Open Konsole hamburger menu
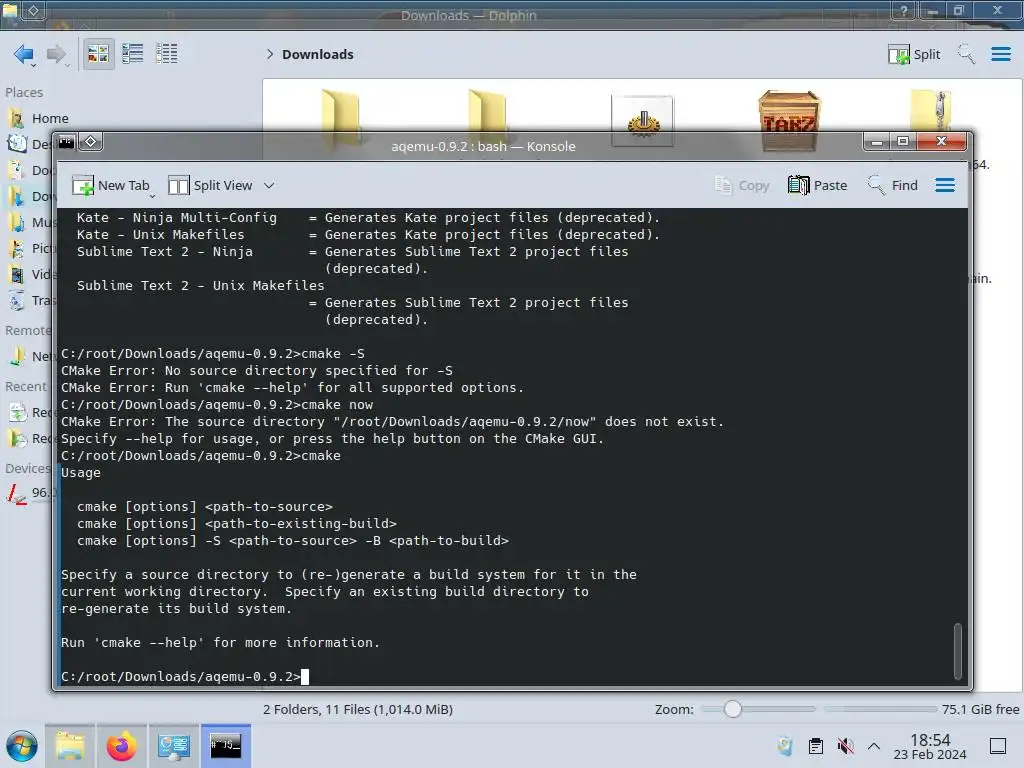 (x=944, y=185)
